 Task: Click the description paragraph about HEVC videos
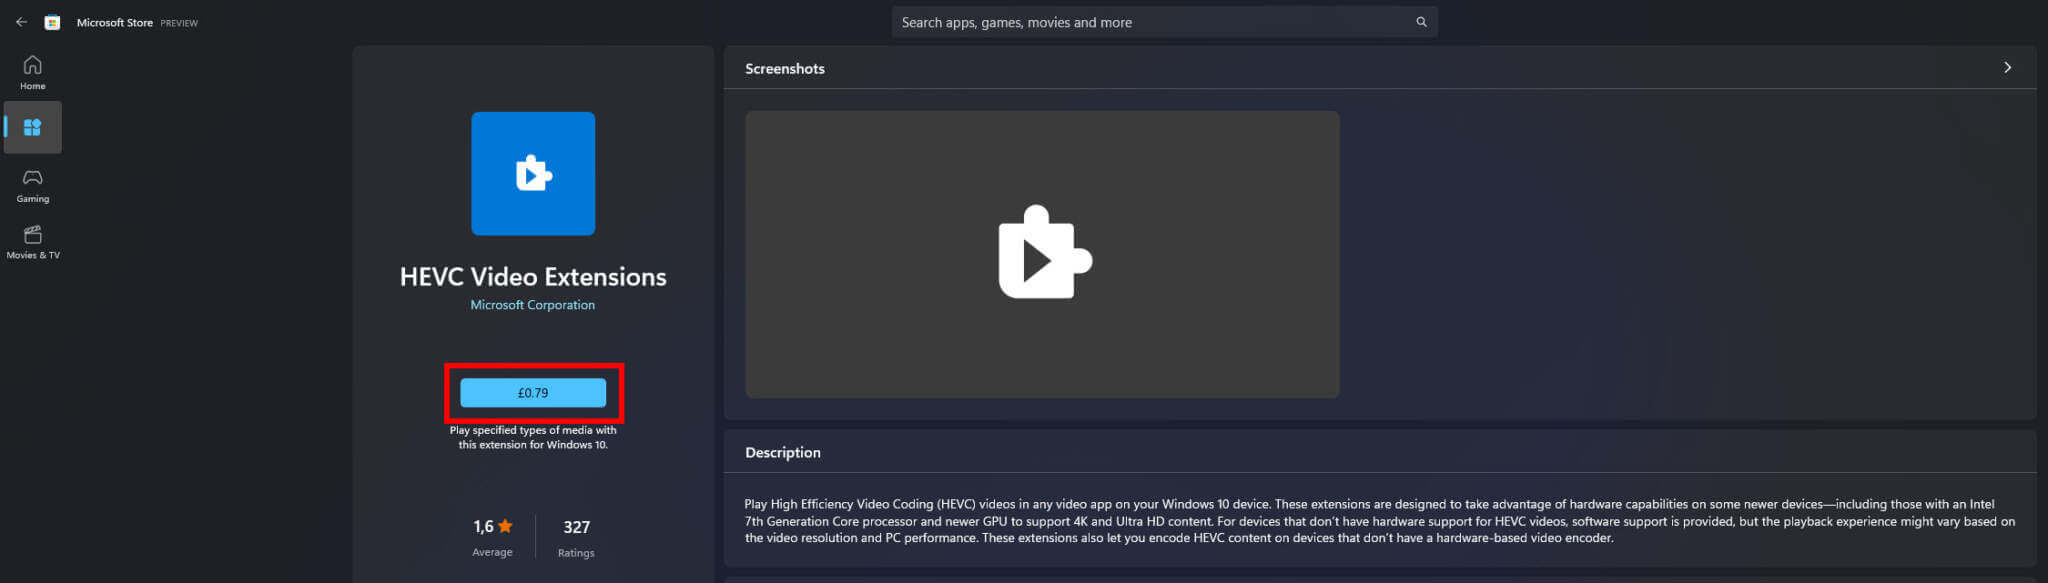[1379, 521]
